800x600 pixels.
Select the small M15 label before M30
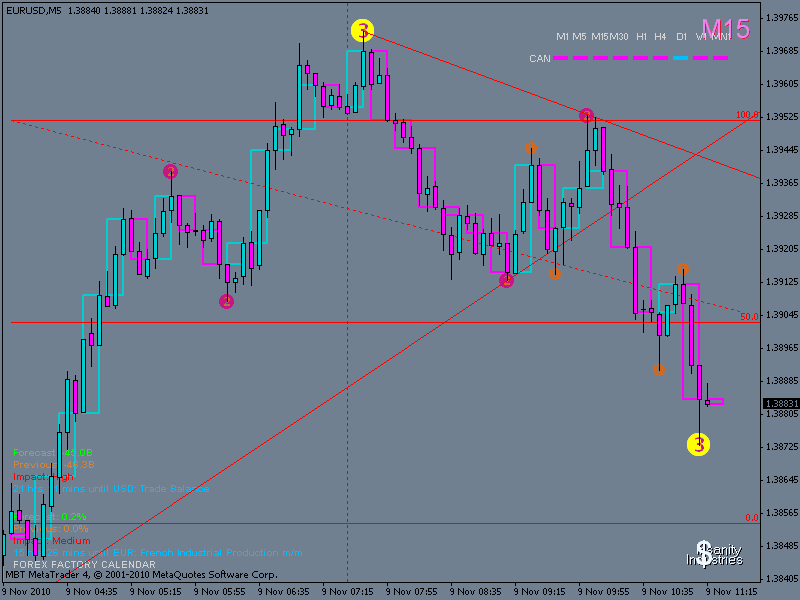click(x=599, y=37)
